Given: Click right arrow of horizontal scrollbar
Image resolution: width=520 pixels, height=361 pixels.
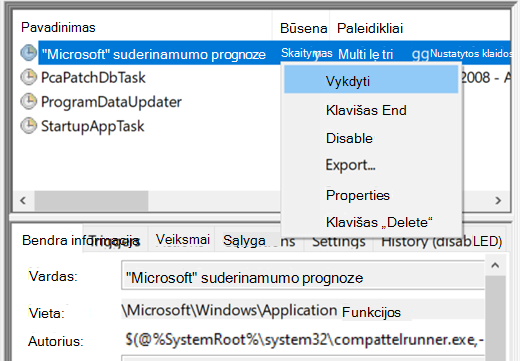Looking at the screenshot, I should pos(498,201).
